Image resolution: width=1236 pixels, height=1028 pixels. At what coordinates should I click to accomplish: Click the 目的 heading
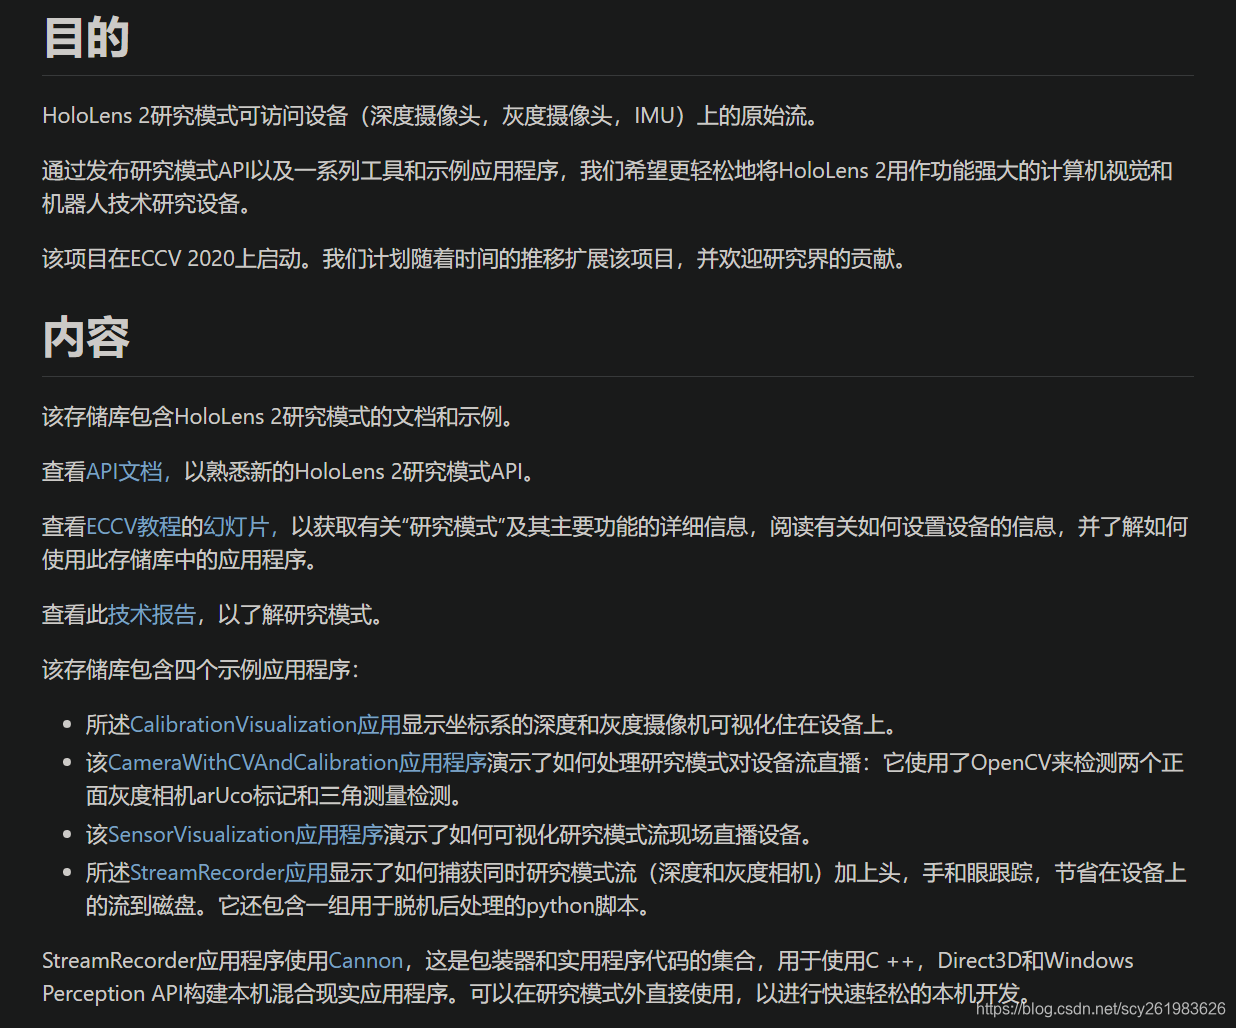(x=86, y=38)
